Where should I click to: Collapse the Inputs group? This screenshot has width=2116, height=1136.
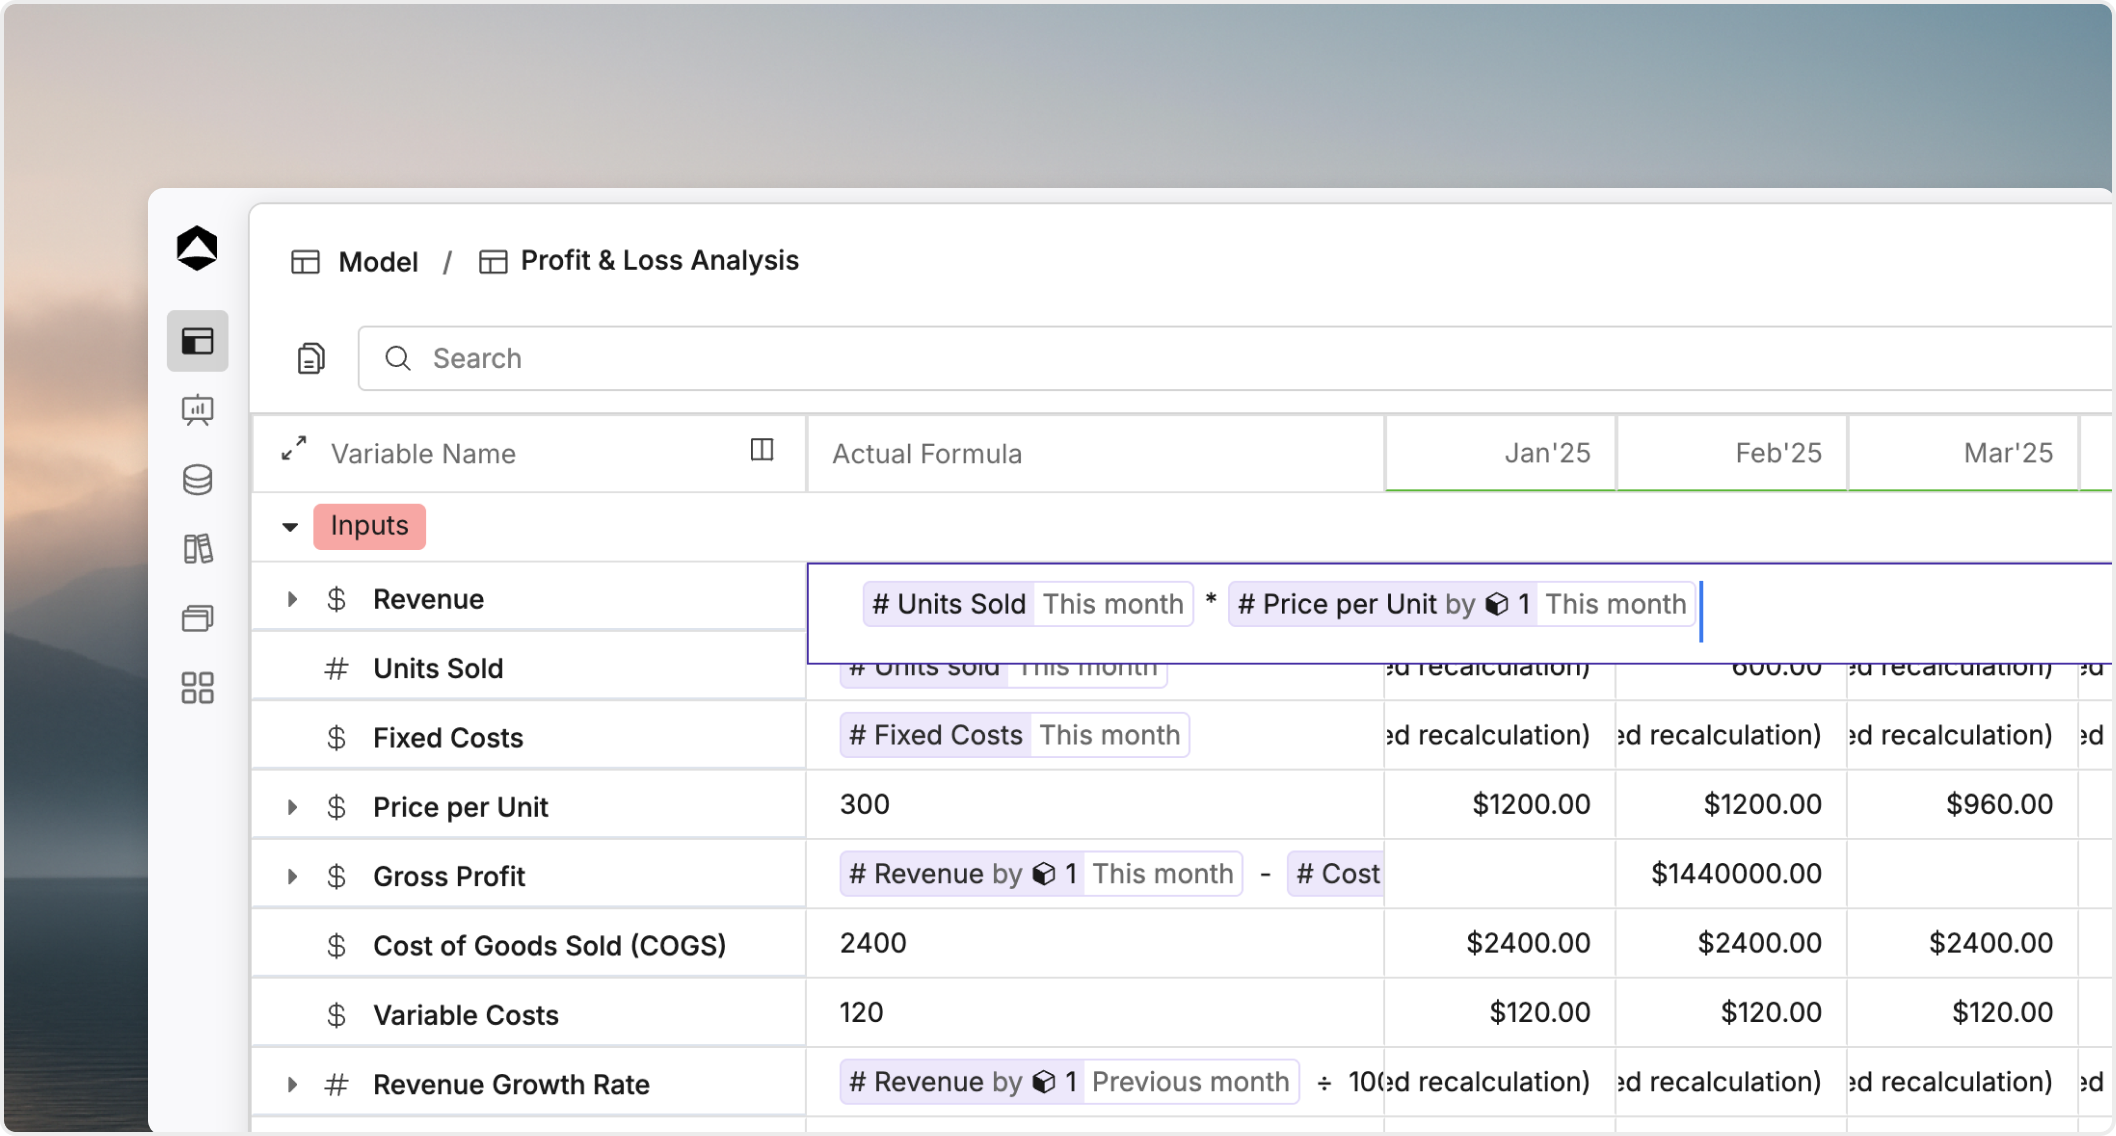(x=290, y=527)
